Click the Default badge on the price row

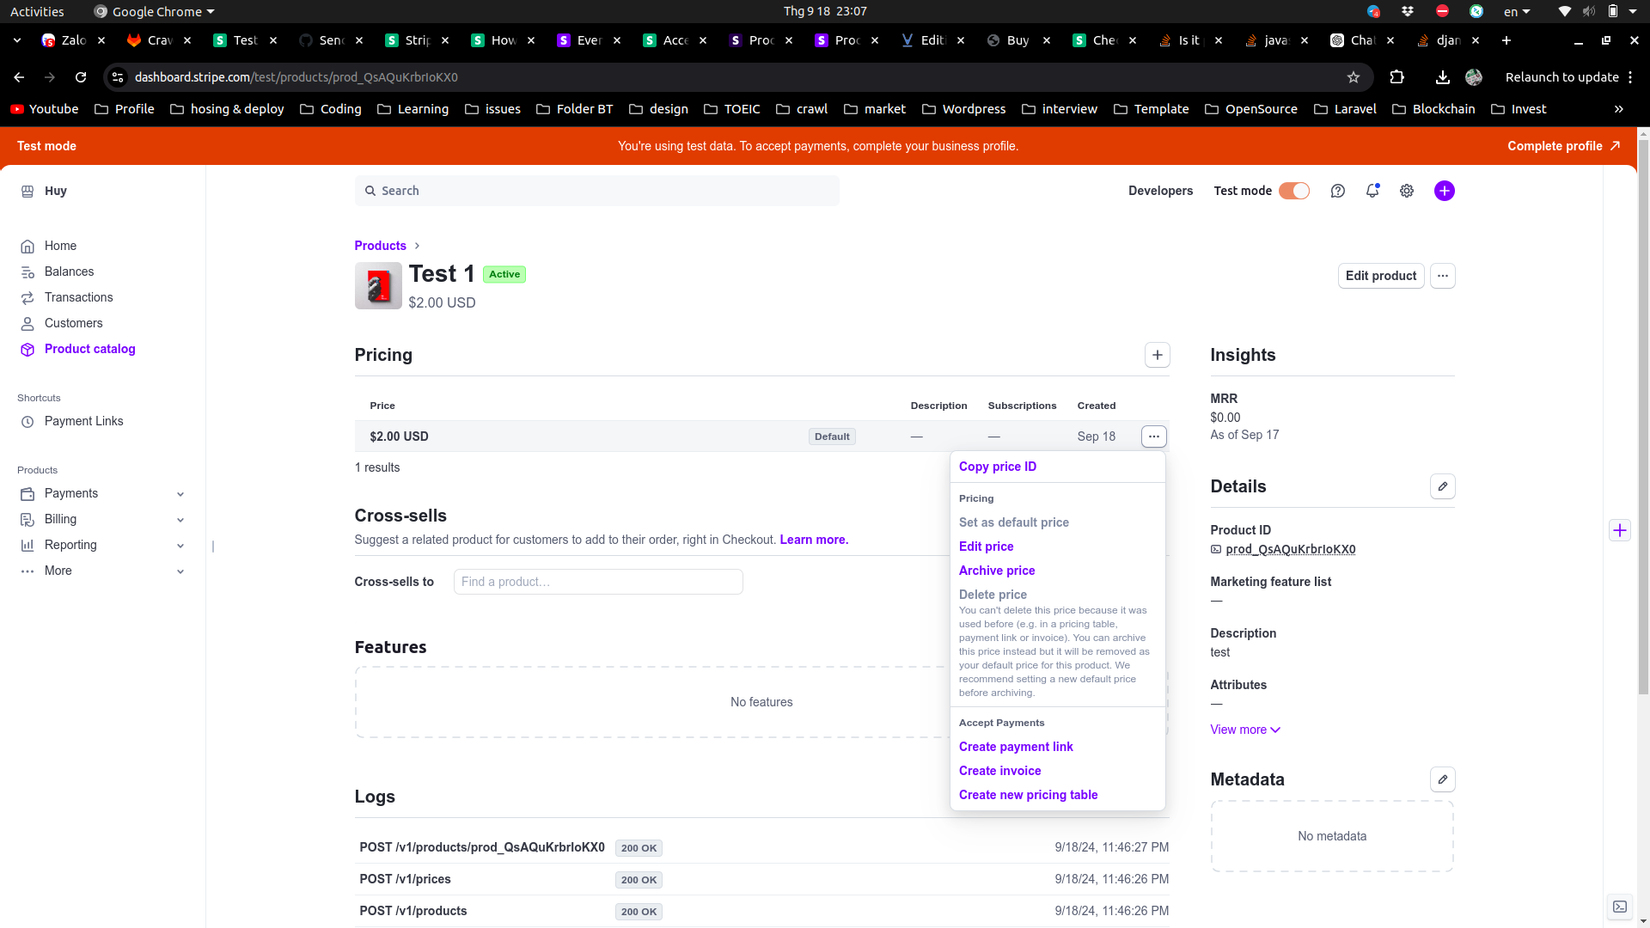(x=831, y=436)
